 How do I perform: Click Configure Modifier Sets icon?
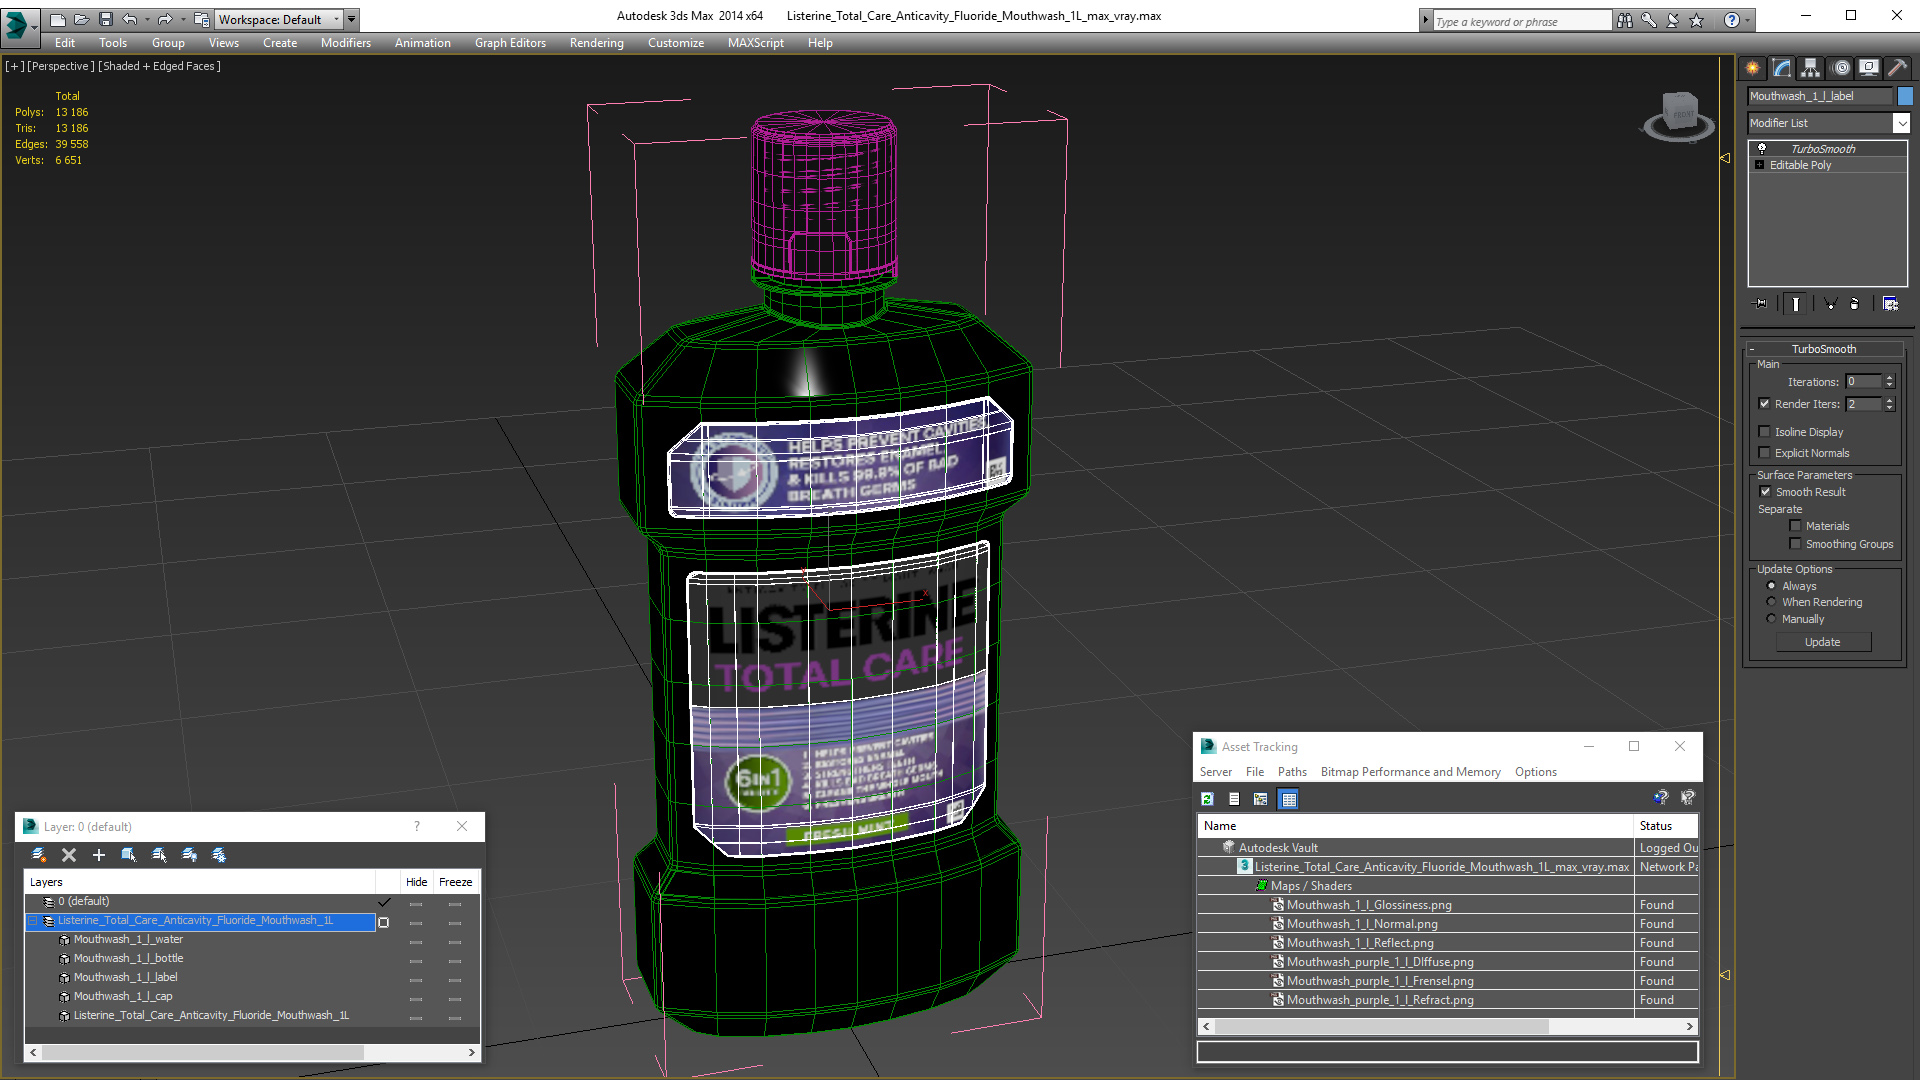[x=1890, y=304]
